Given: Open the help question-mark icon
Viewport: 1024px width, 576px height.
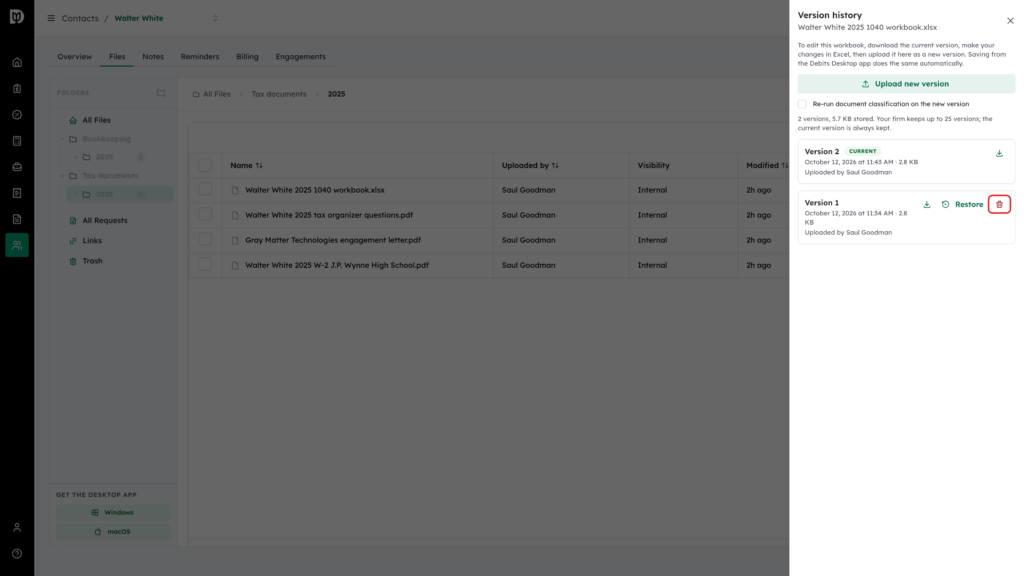Looking at the screenshot, I should click(x=17, y=554).
